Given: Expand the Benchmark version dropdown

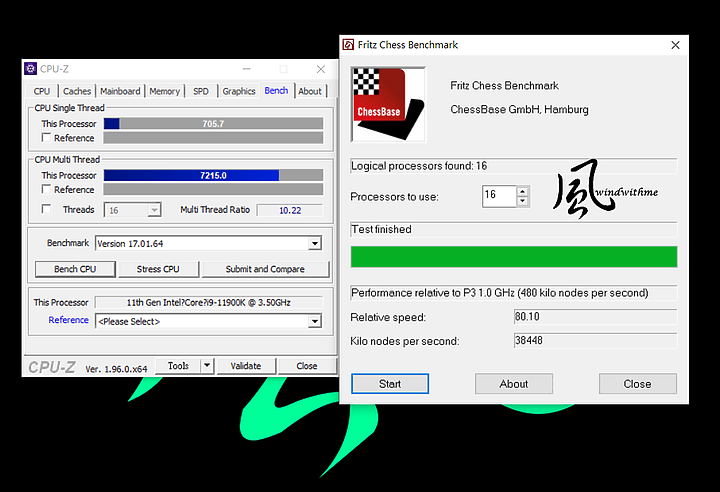Looking at the screenshot, I should click(x=315, y=243).
